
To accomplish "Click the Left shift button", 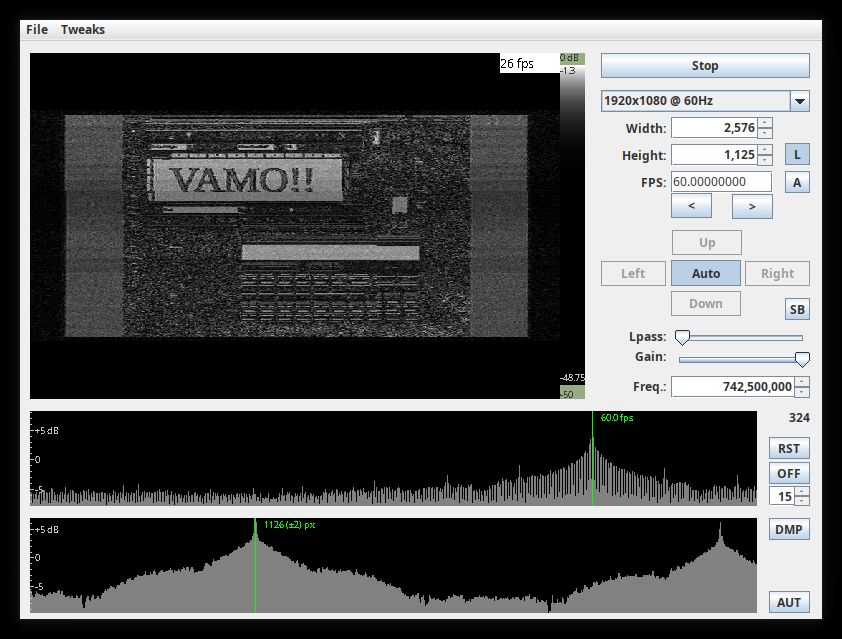I will tap(633, 273).
